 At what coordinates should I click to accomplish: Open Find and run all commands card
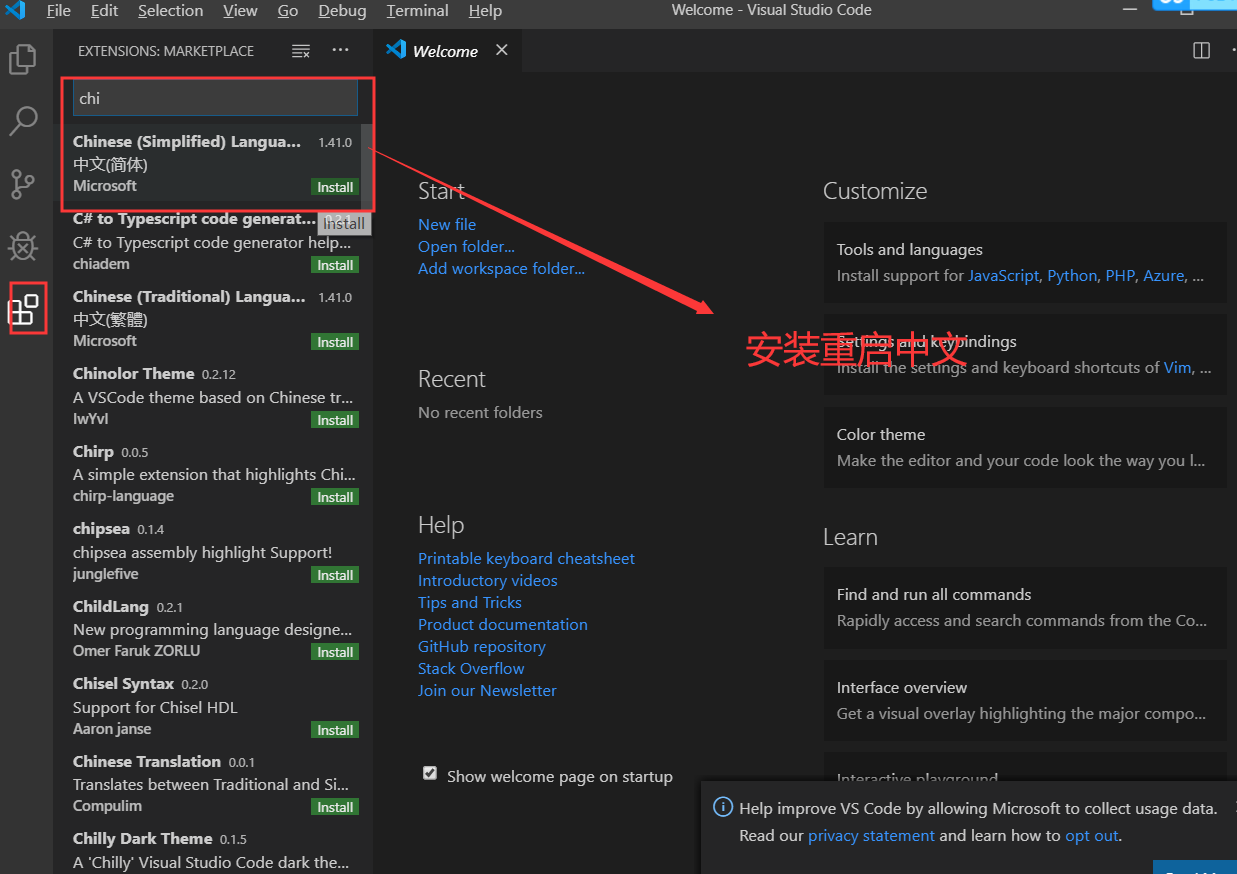[x=1025, y=607]
